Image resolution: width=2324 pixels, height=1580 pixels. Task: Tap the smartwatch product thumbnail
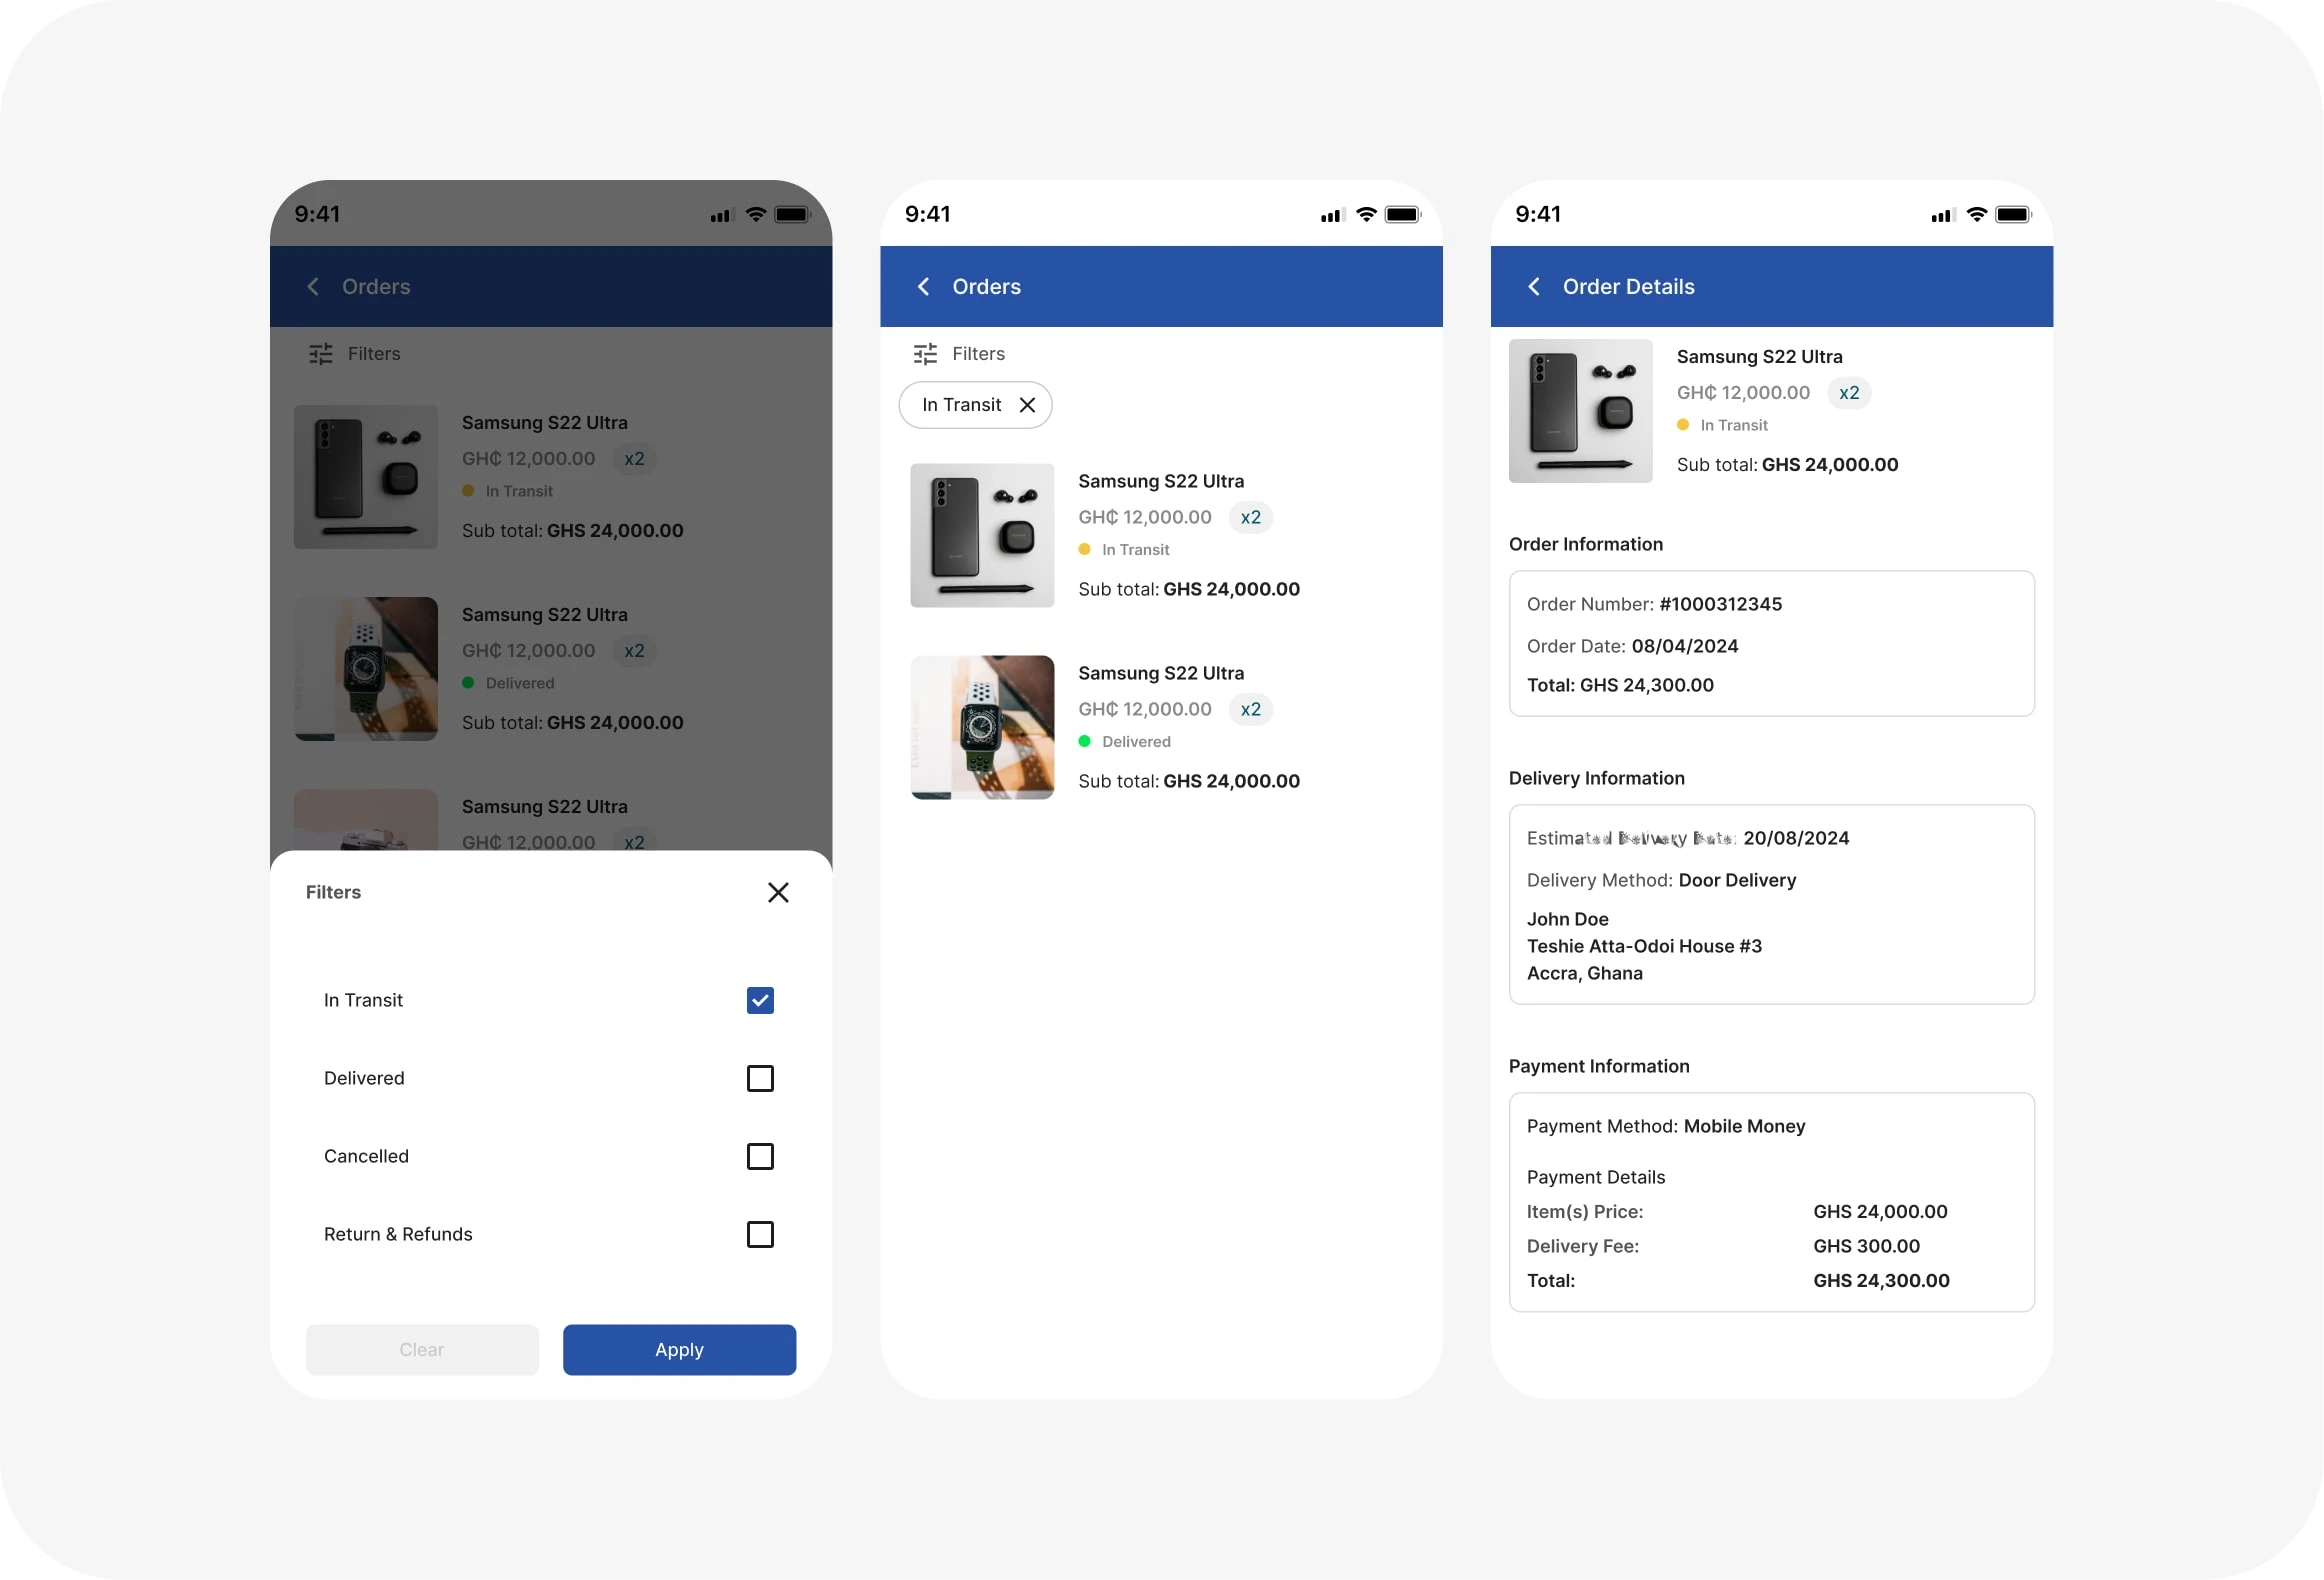982,727
